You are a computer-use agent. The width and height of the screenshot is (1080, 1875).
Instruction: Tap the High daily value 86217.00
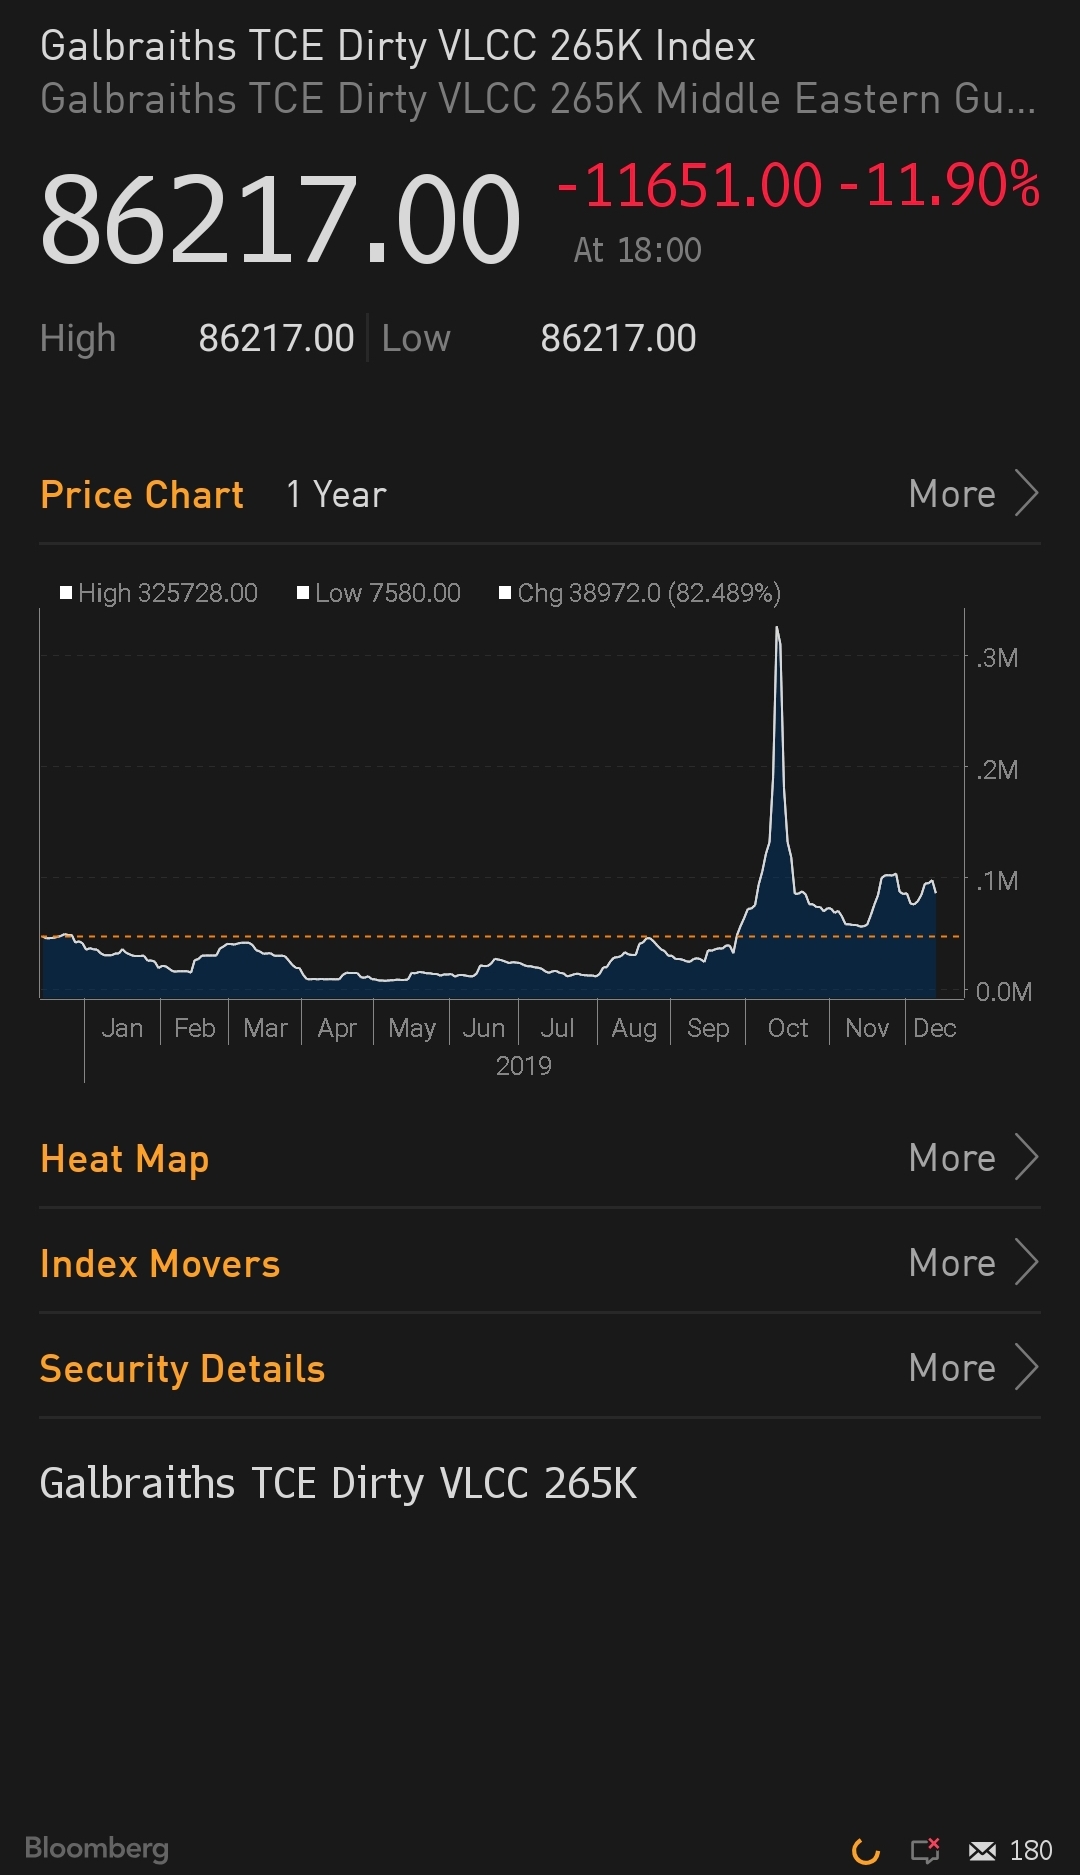pyautogui.click(x=277, y=338)
